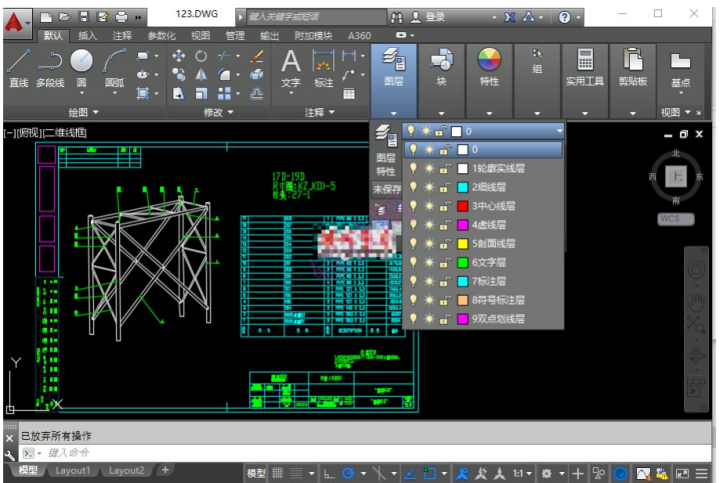The width and height of the screenshot is (720, 483).
Task: Click the Save icon in quick access
Action: click(x=84, y=17)
